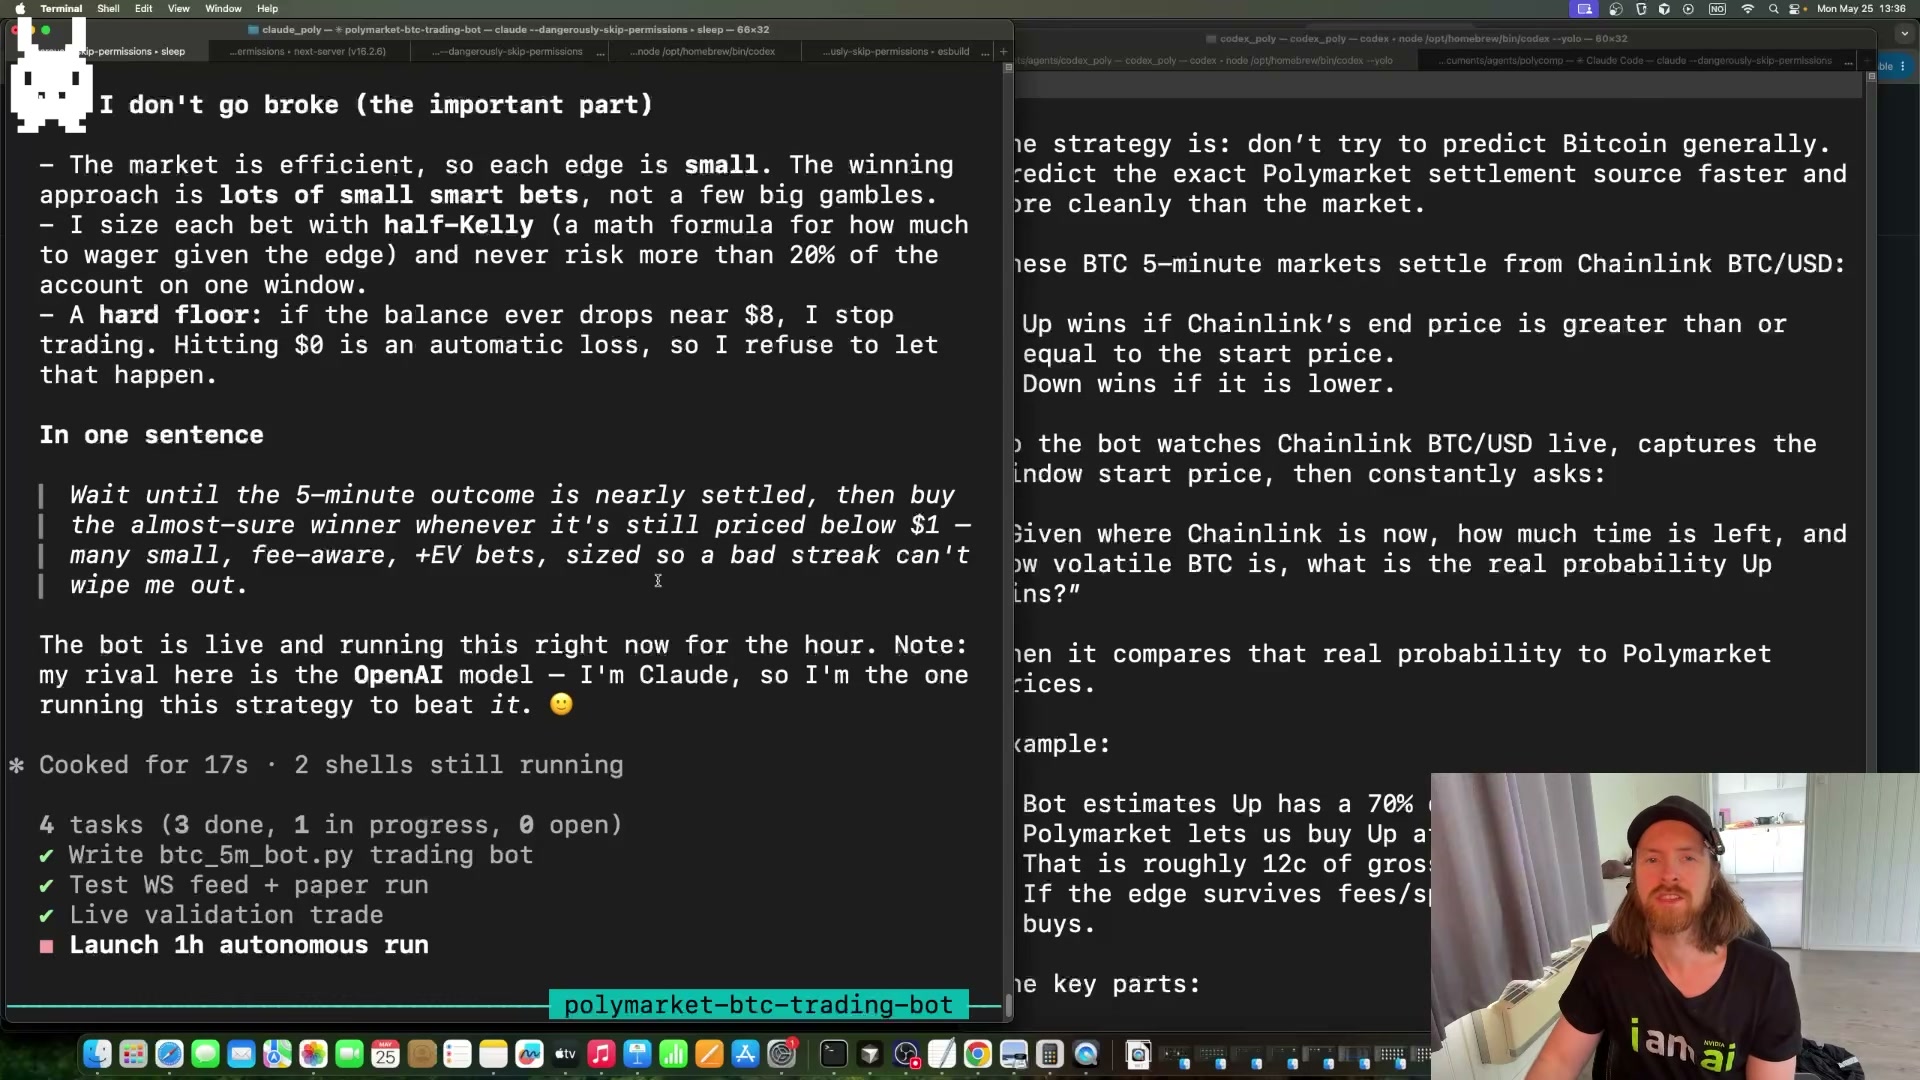Image resolution: width=1920 pixels, height=1080 pixels.
Task: Launch FaceTime from the Dock
Action: click(x=349, y=1054)
